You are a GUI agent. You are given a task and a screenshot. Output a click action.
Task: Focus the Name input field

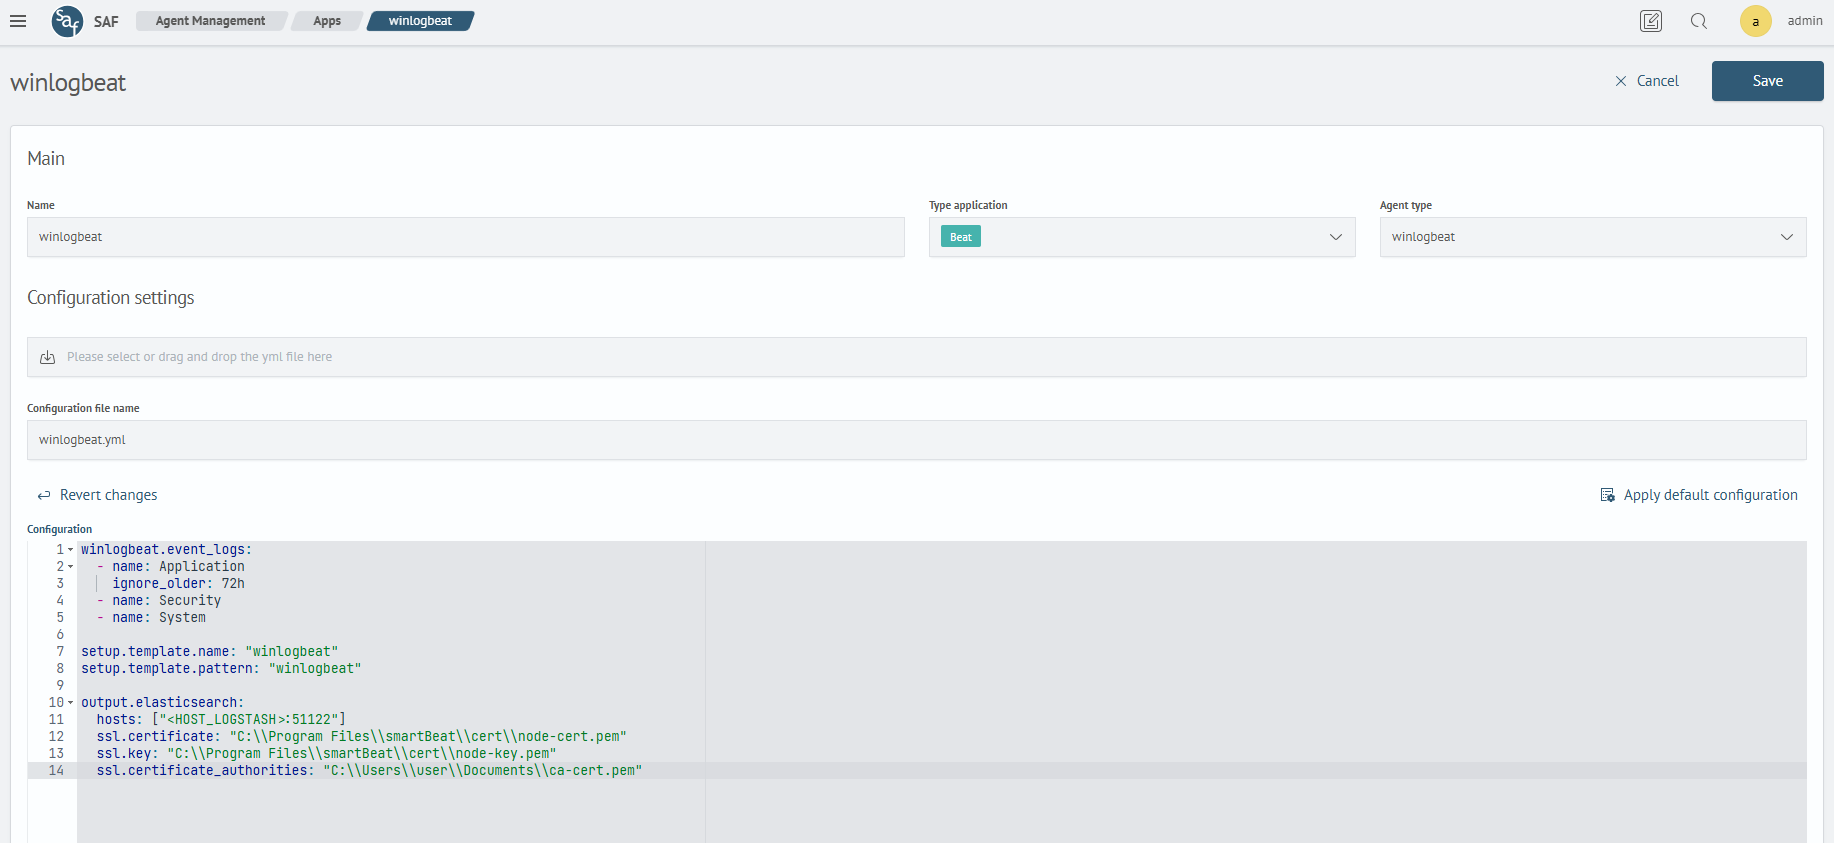pos(466,237)
